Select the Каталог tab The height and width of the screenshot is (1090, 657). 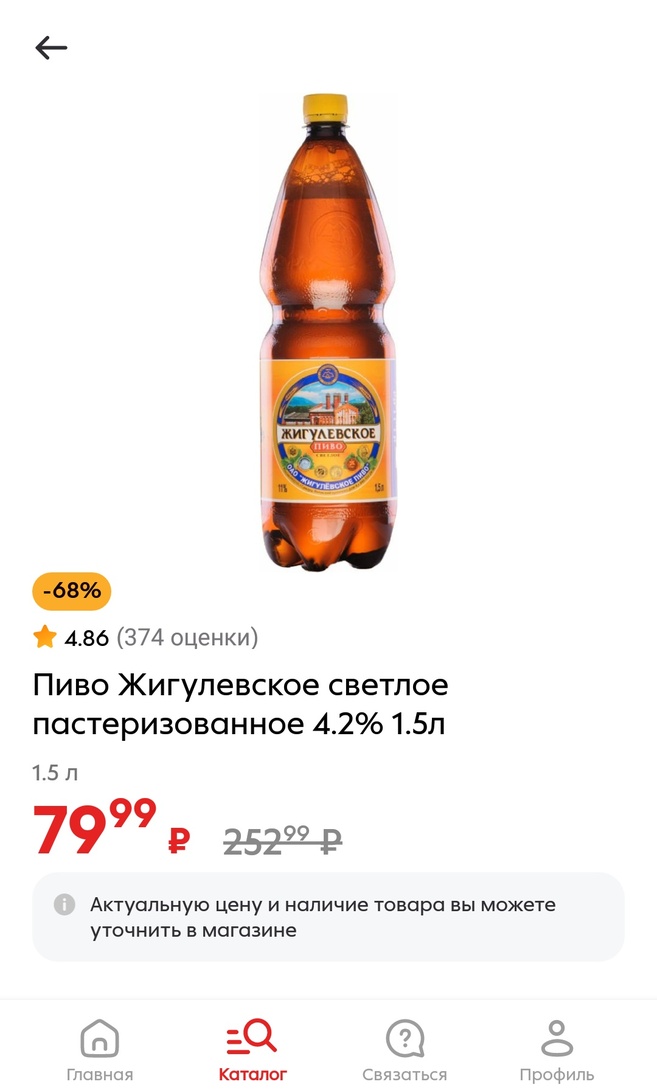pos(252,1050)
